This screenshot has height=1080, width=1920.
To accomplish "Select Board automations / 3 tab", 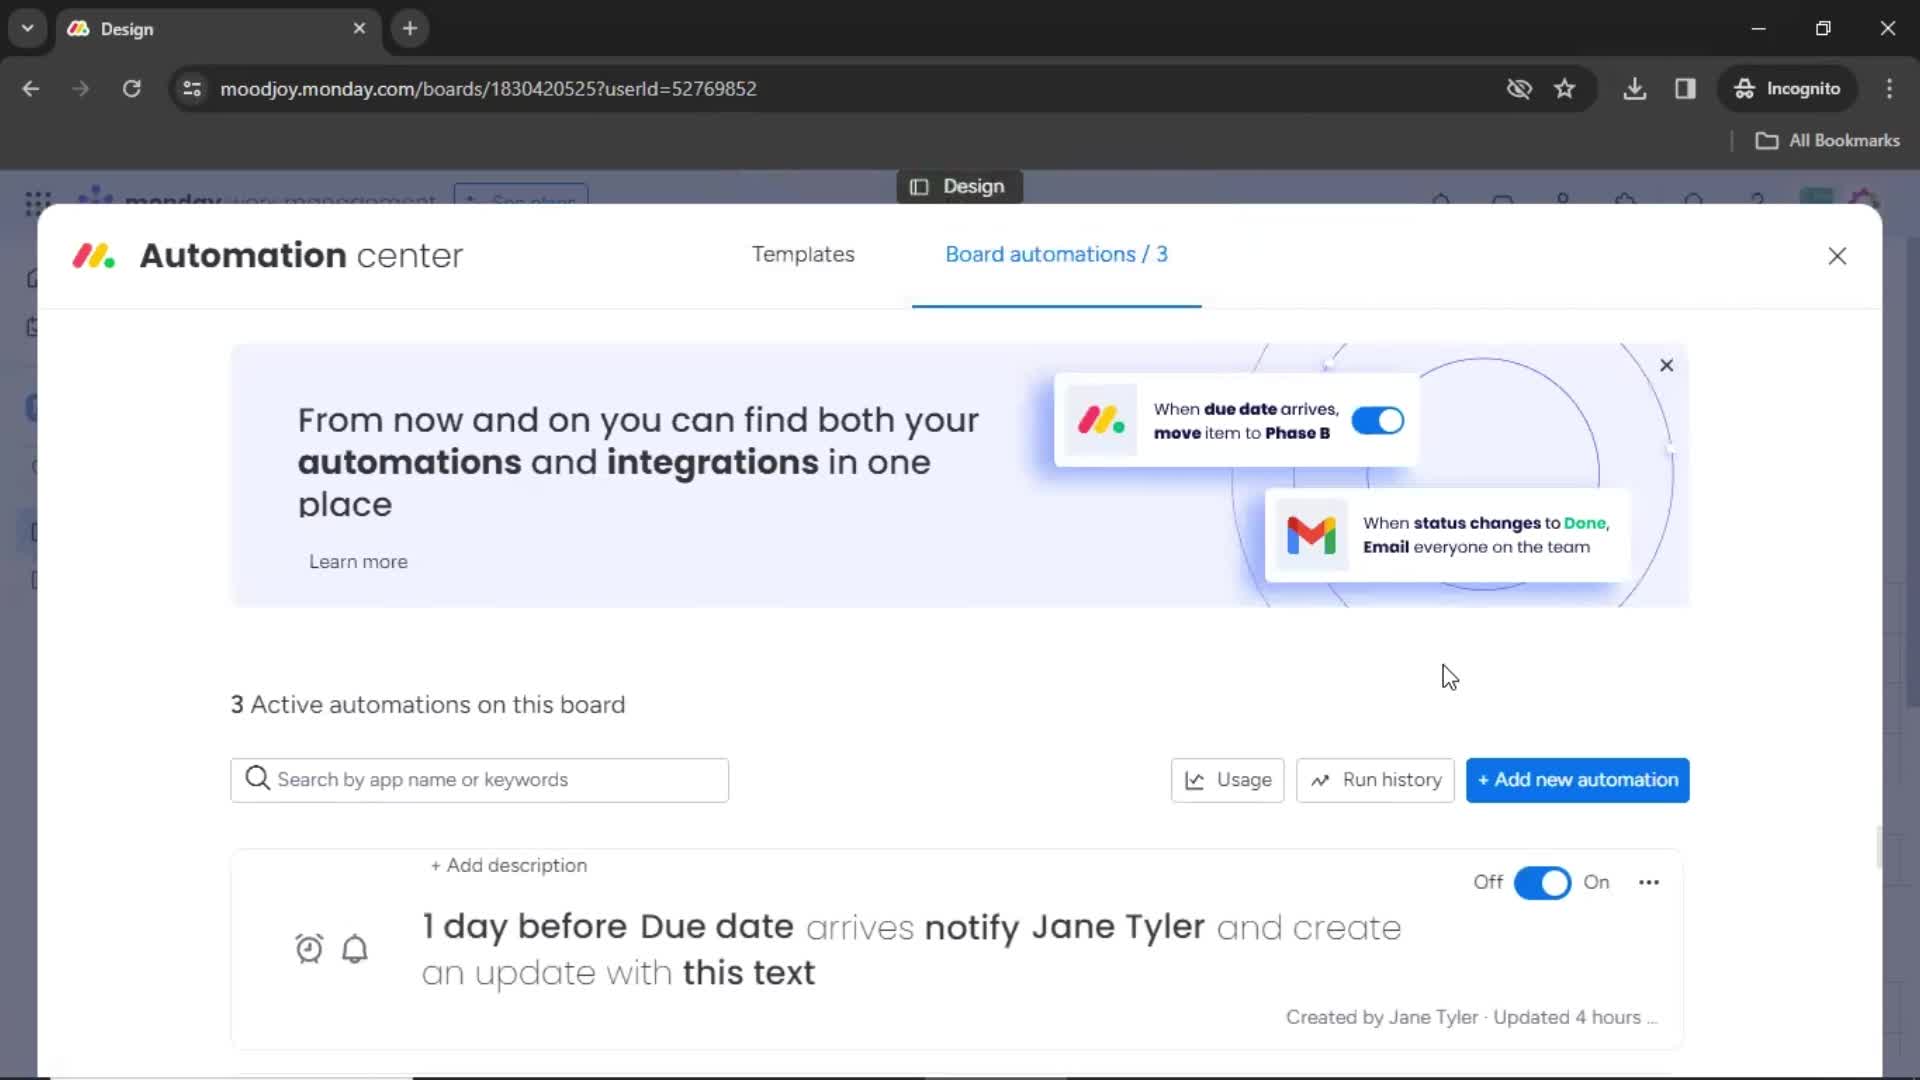I will [x=1056, y=253].
